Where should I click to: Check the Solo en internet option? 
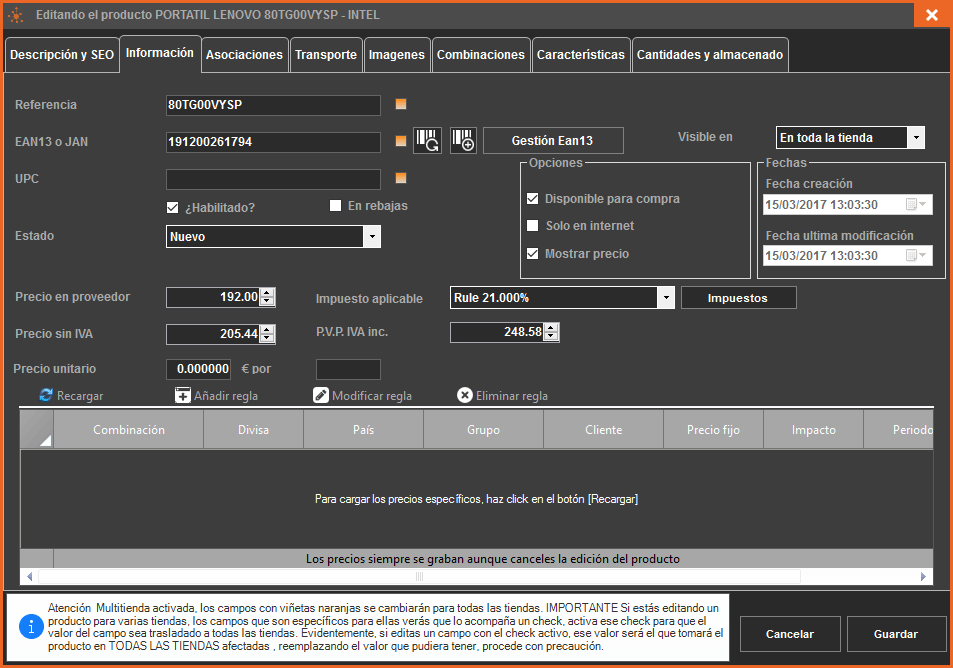[532, 226]
